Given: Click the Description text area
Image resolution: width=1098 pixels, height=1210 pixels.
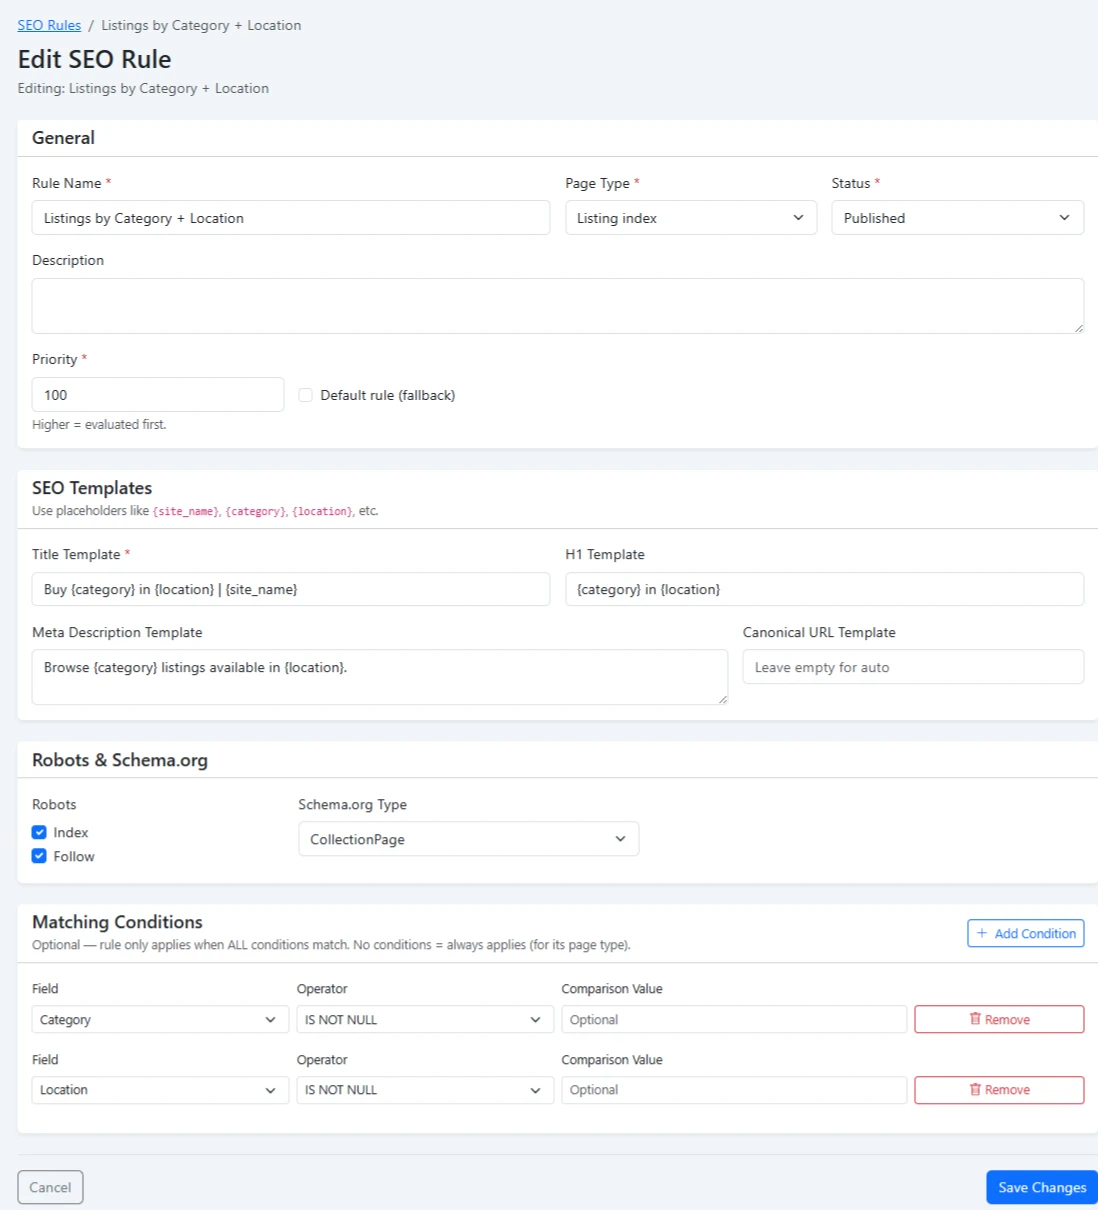Looking at the screenshot, I should point(558,306).
